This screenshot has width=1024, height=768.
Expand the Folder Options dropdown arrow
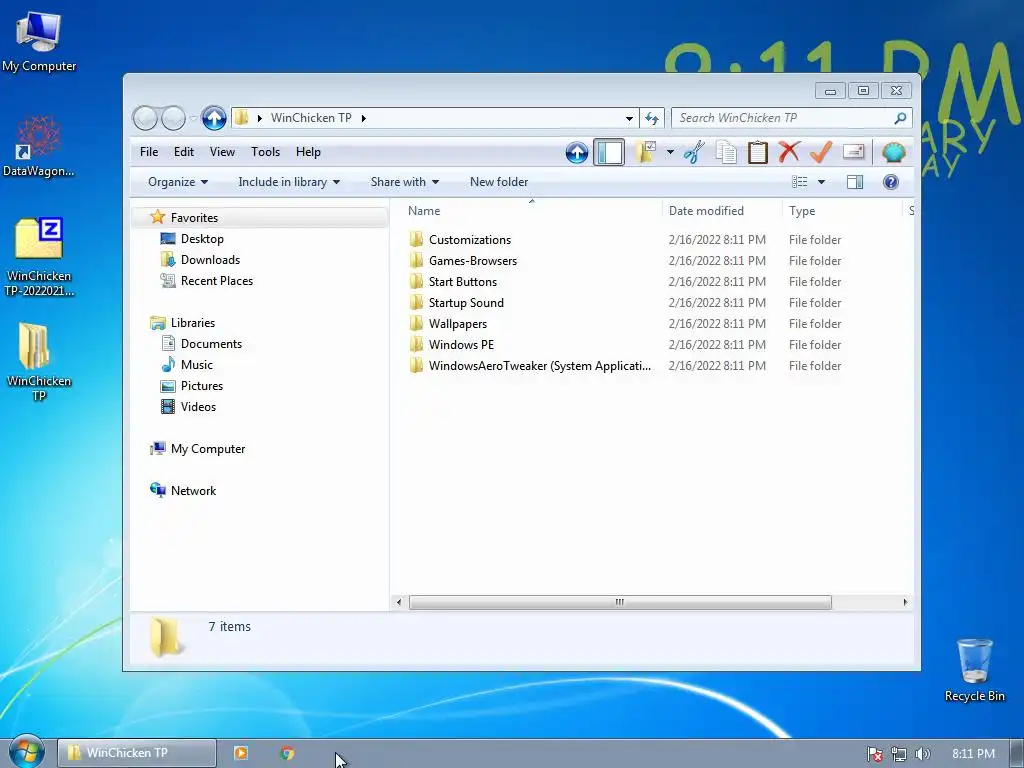(x=670, y=153)
